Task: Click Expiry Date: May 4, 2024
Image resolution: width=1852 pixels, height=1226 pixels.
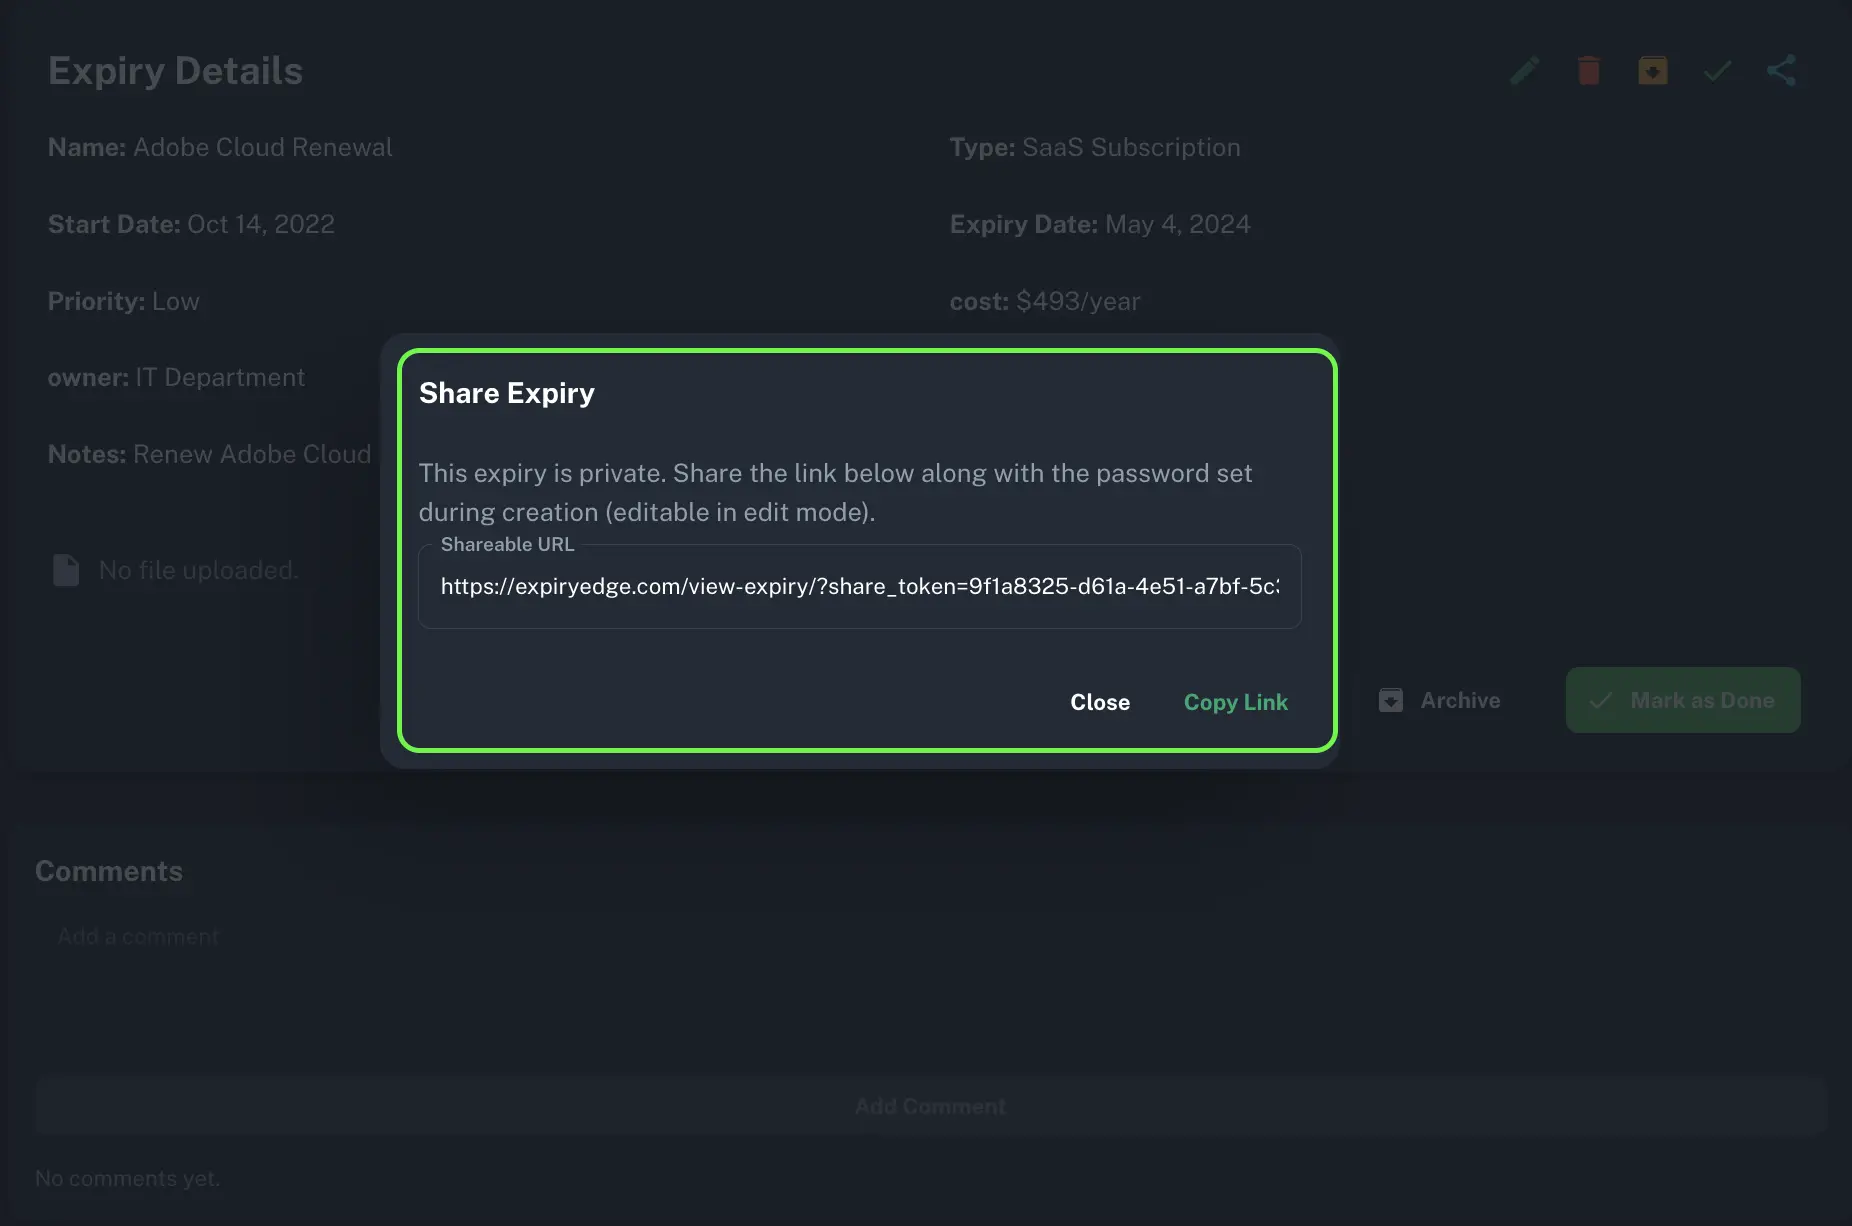Action: [1100, 224]
